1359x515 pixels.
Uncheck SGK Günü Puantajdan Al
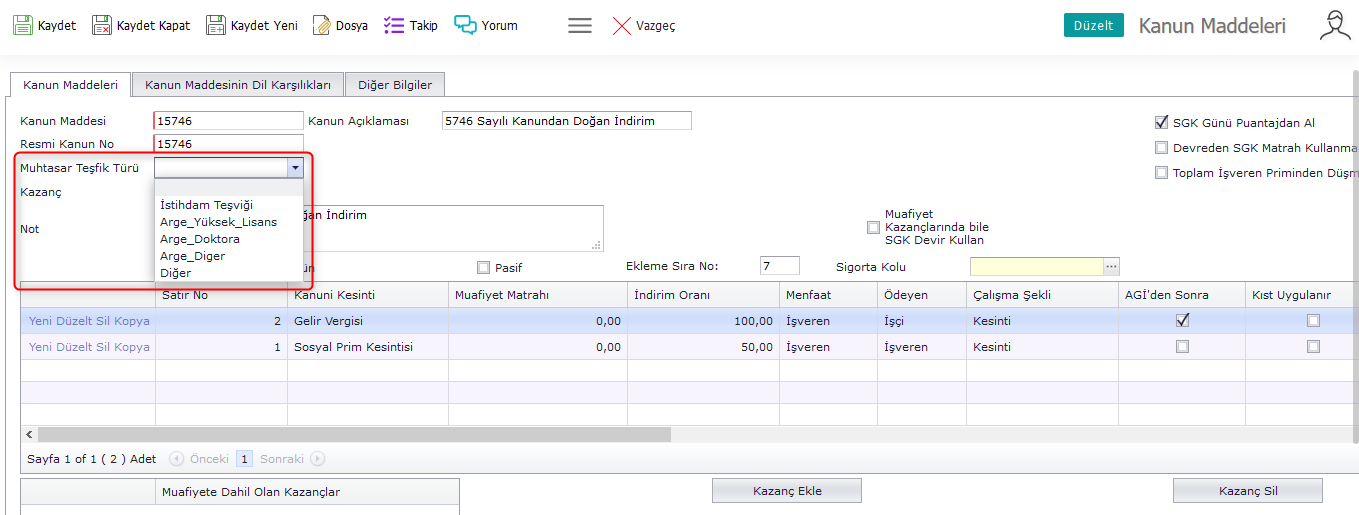coord(1161,123)
